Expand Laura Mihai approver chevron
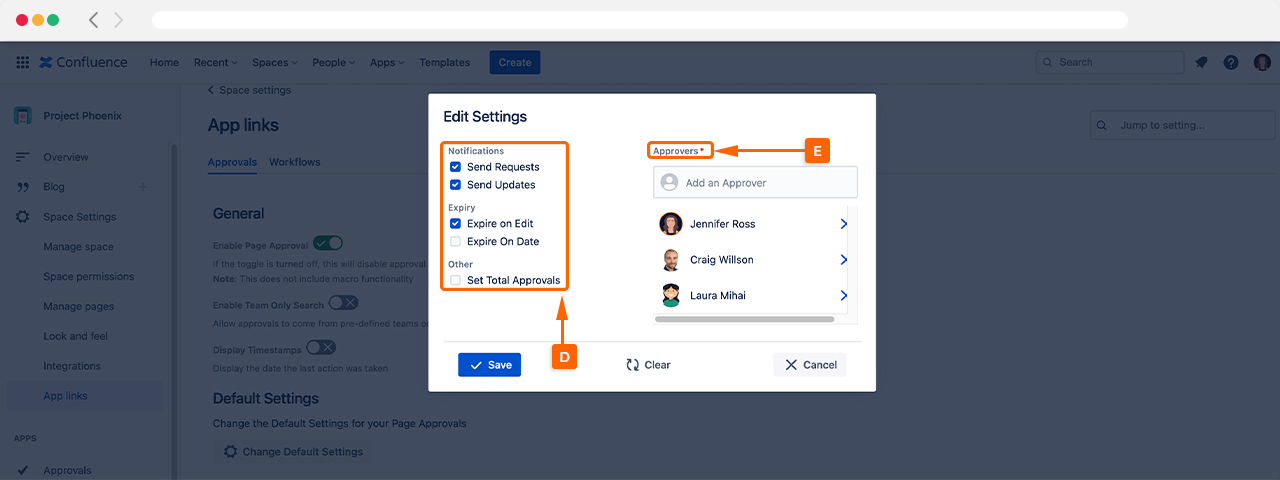This screenshot has width=1280, height=480. point(843,296)
